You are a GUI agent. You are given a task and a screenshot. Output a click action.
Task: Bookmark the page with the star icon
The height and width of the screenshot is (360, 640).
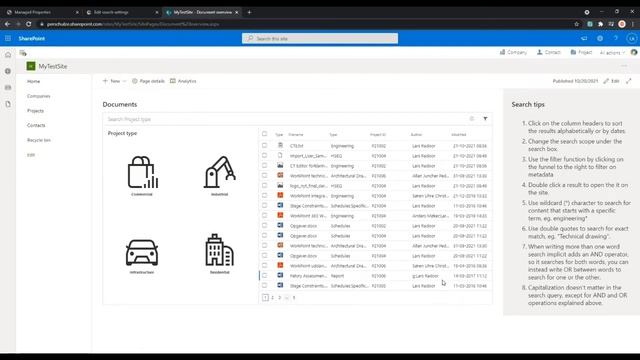pos(576,24)
